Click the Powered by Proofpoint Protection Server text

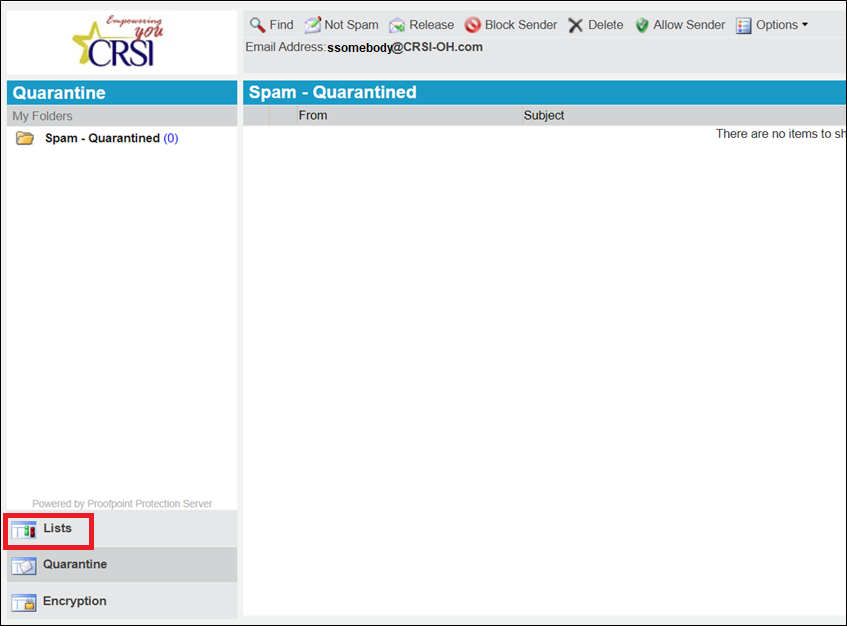pyautogui.click(x=122, y=504)
